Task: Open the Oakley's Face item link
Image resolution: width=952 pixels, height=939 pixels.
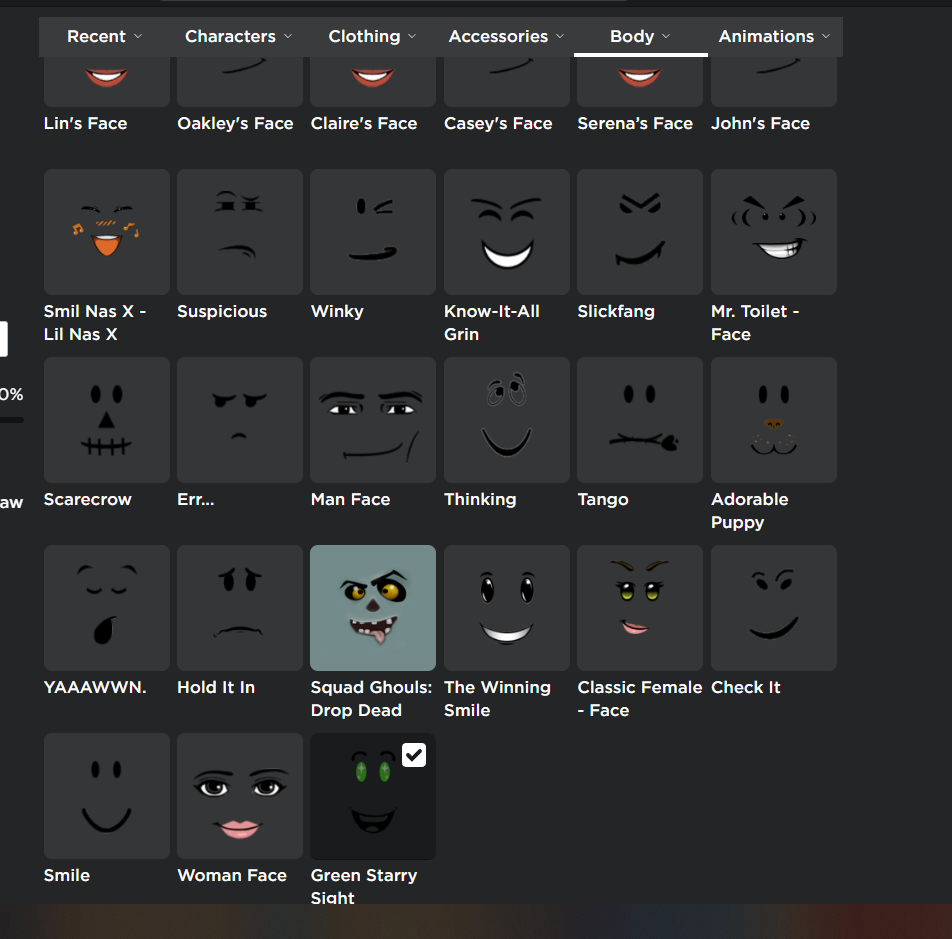Action: pyautogui.click(x=235, y=124)
